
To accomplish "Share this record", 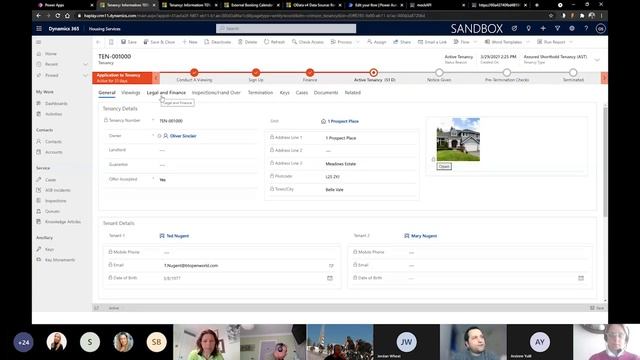I will point(402,42).
